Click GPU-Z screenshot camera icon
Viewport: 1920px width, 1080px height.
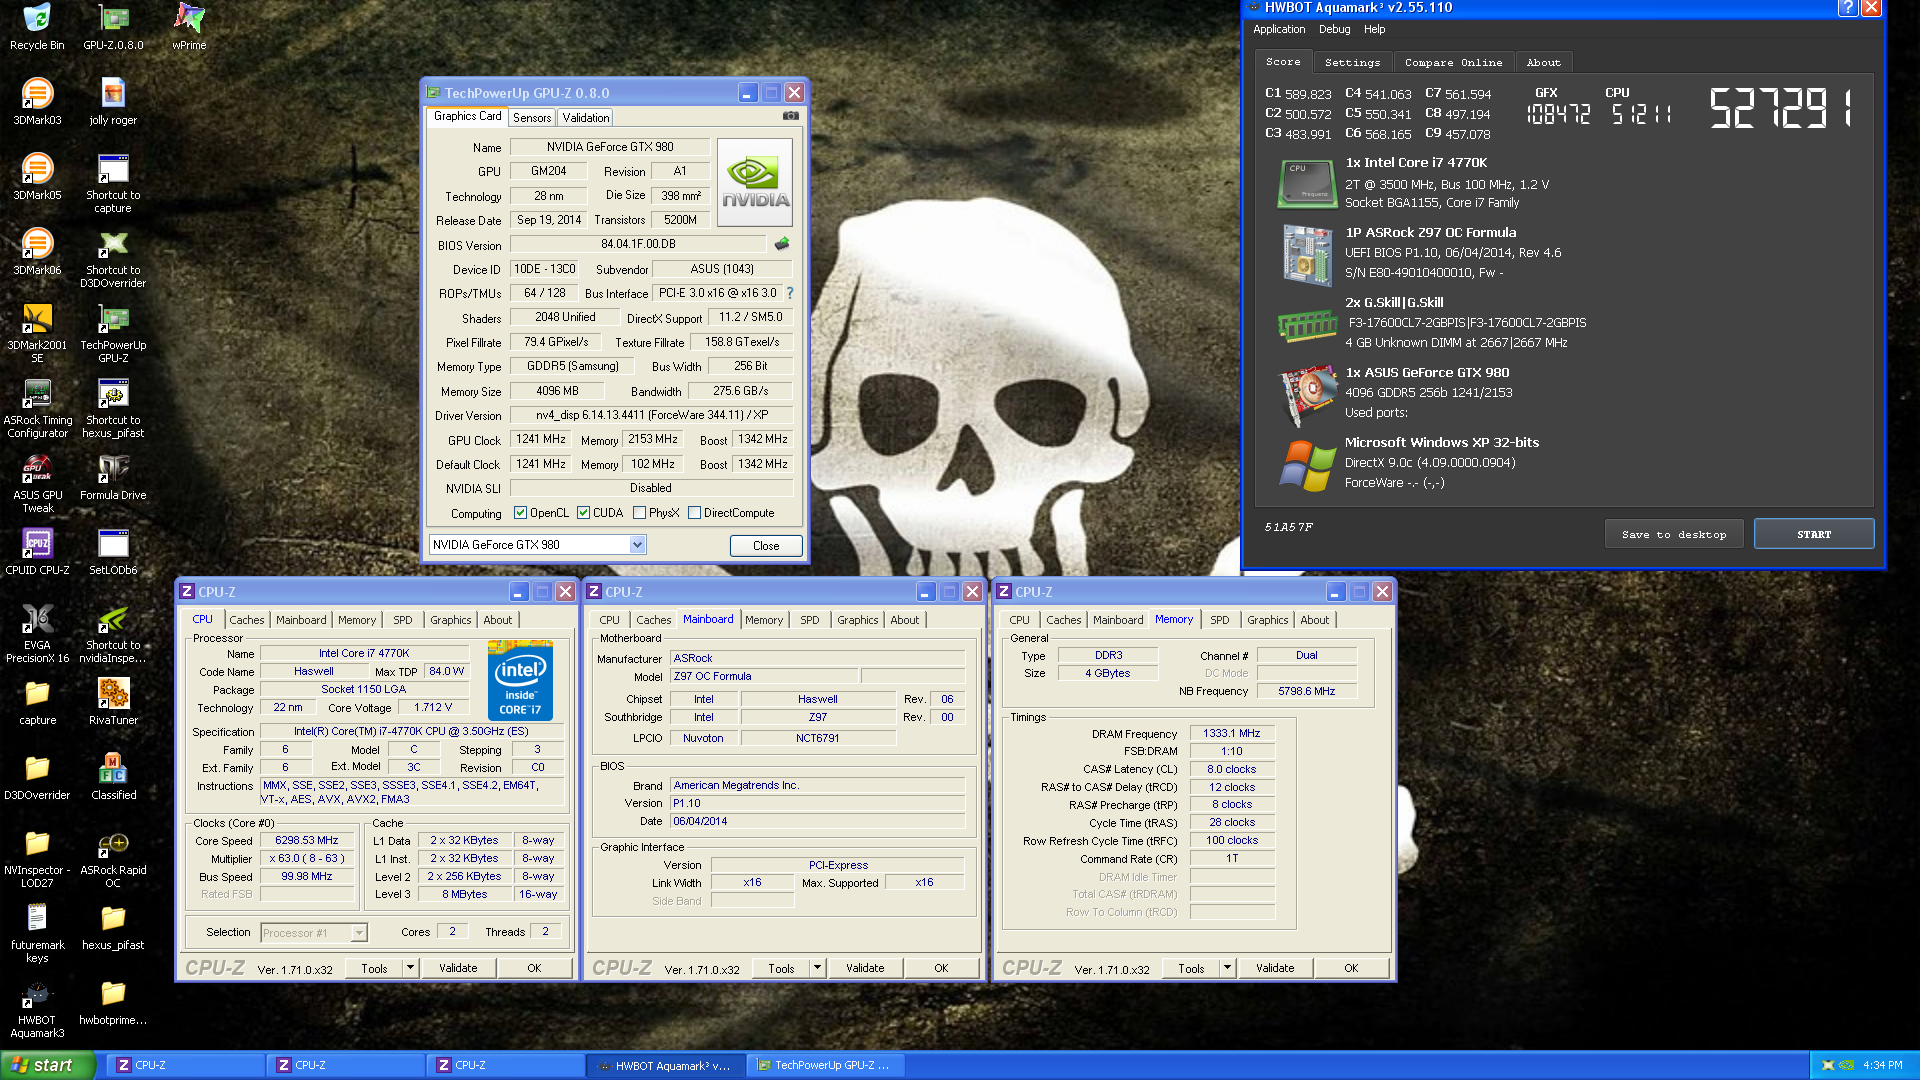click(x=790, y=116)
